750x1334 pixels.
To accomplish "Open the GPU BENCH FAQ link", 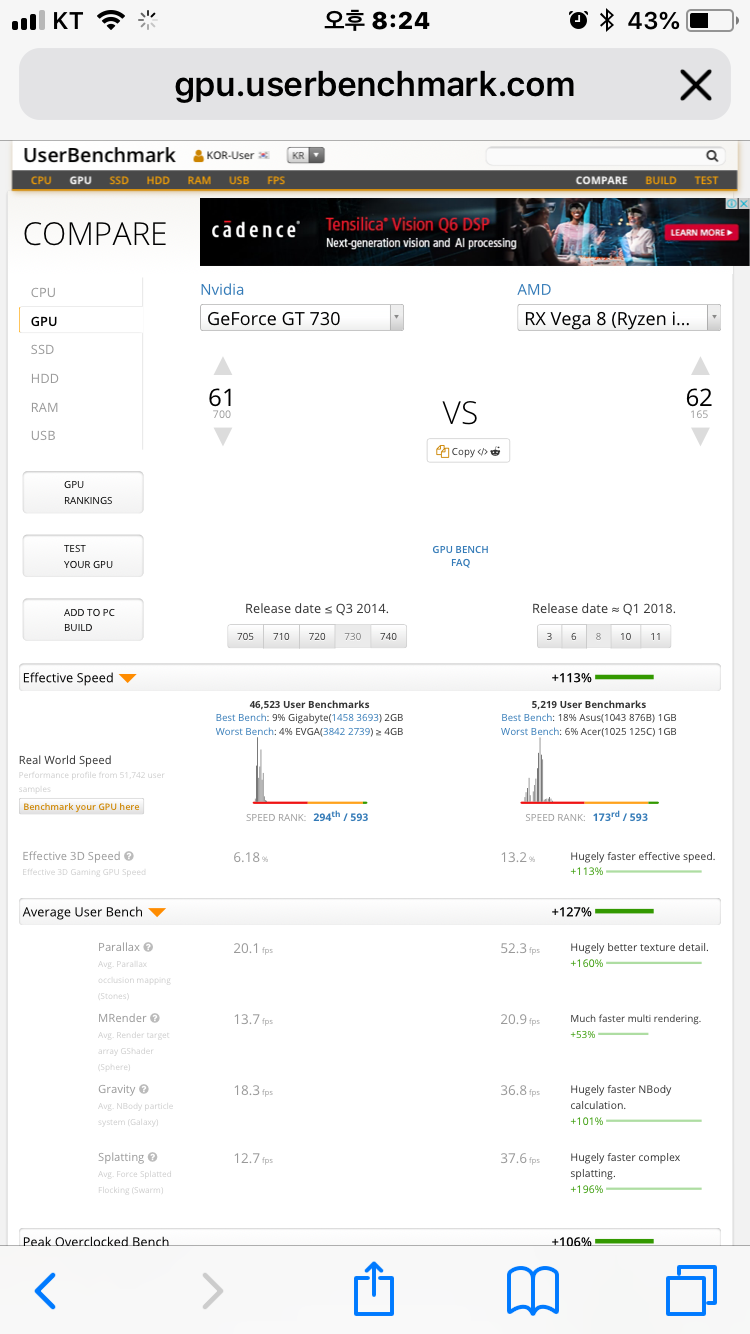I will [460, 556].
